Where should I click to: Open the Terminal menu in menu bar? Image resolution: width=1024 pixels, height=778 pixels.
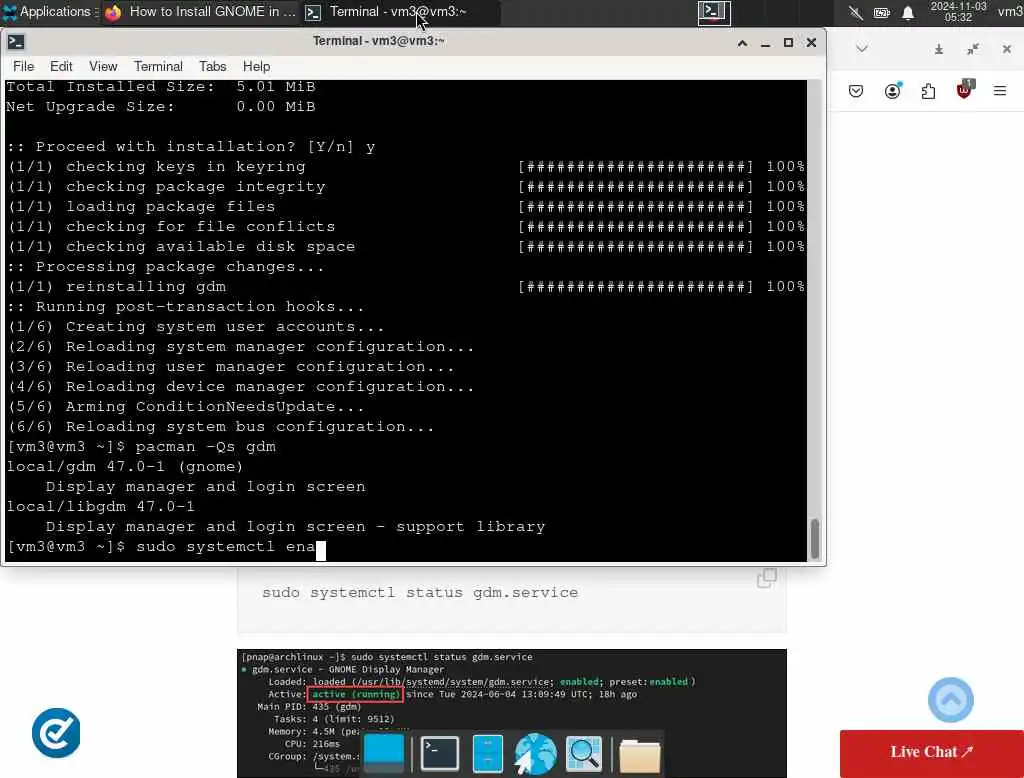pyautogui.click(x=158, y=67)
